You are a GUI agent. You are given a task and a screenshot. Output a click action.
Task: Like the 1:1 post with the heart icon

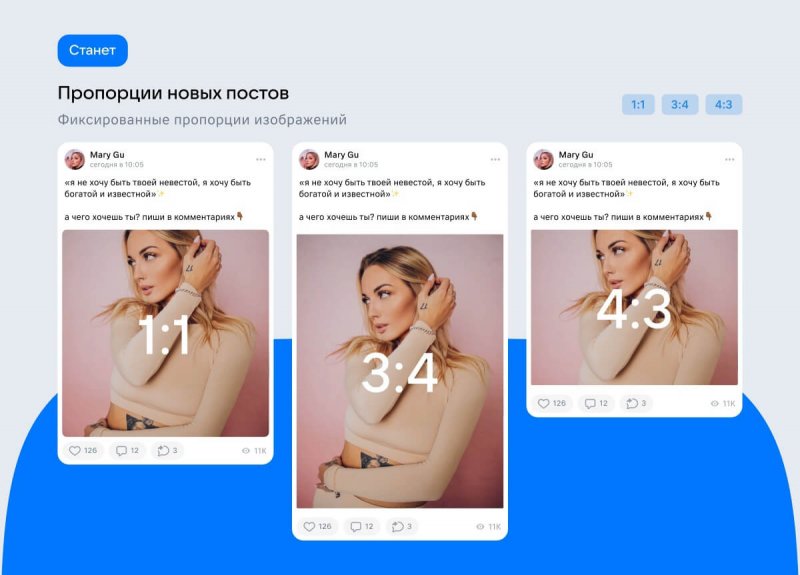83,451
